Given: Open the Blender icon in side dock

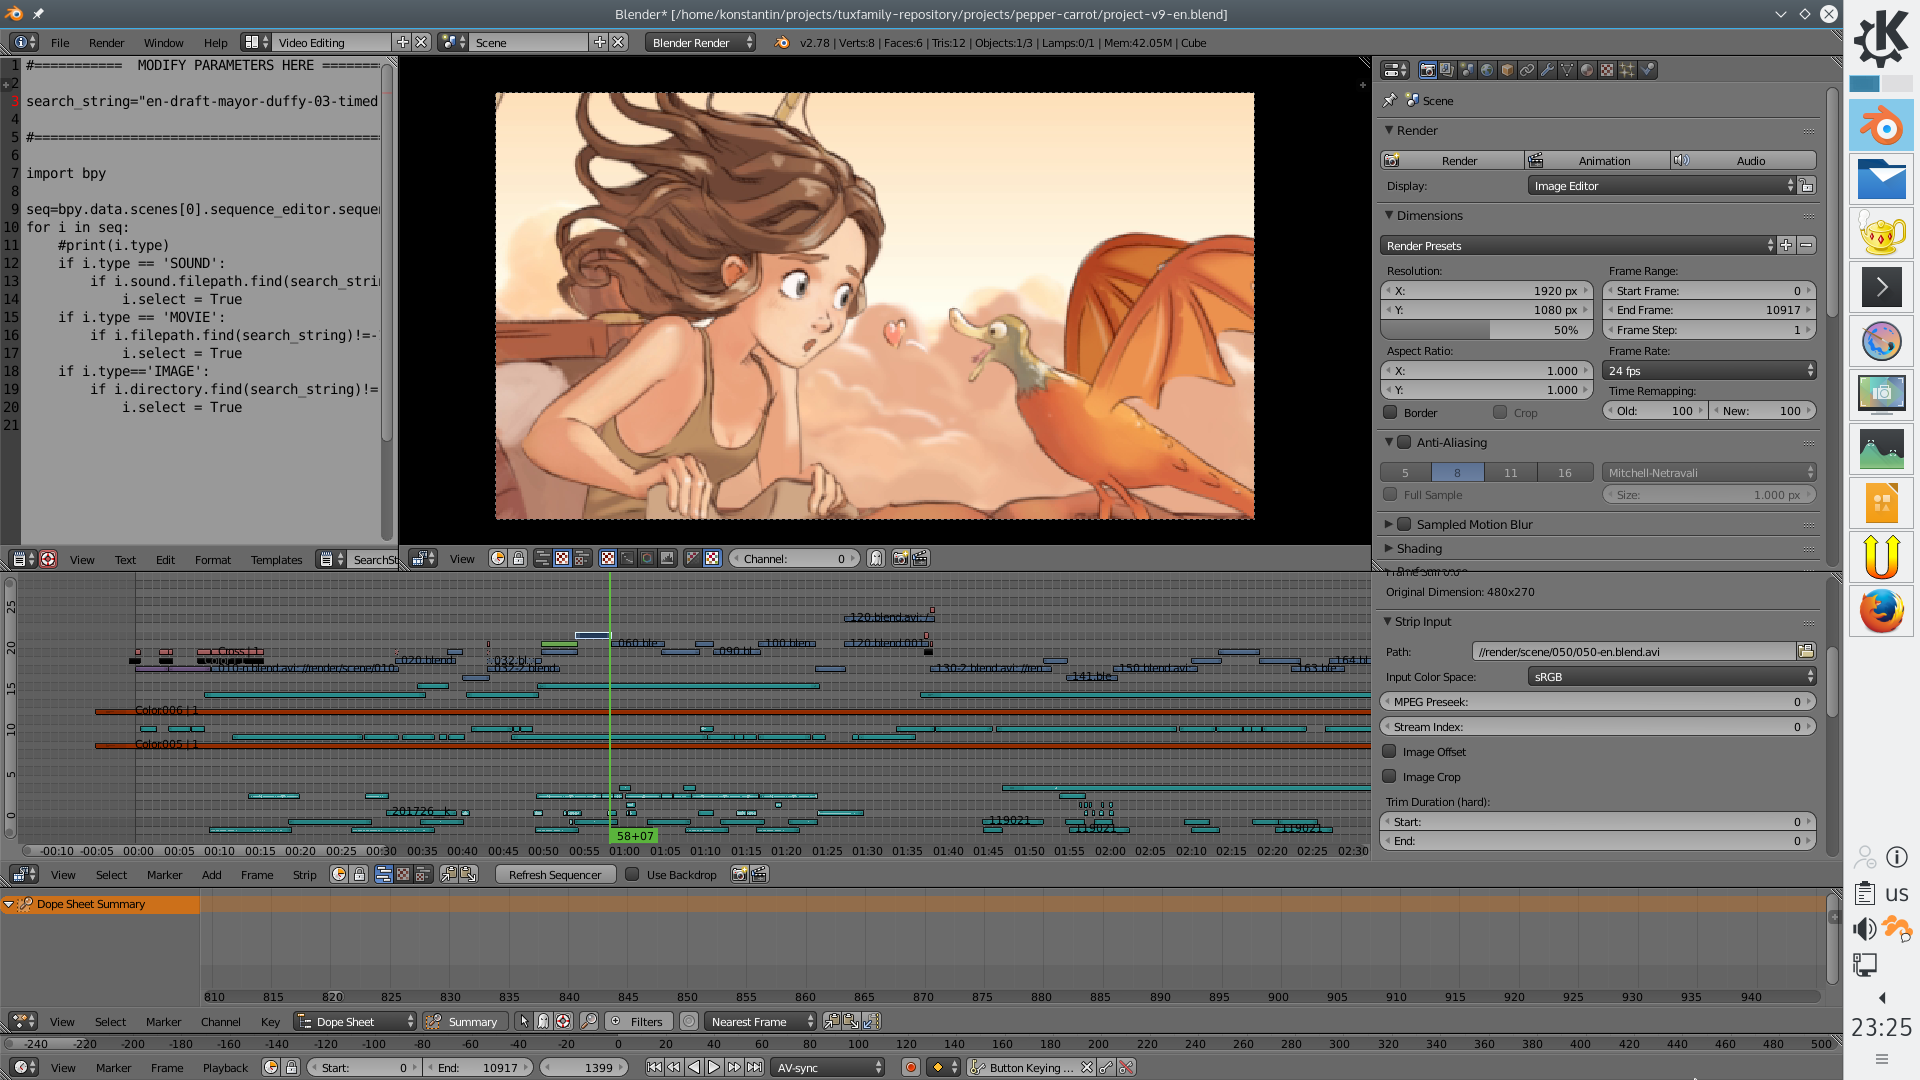Looking at the screenshot, I should [1881, 126].
